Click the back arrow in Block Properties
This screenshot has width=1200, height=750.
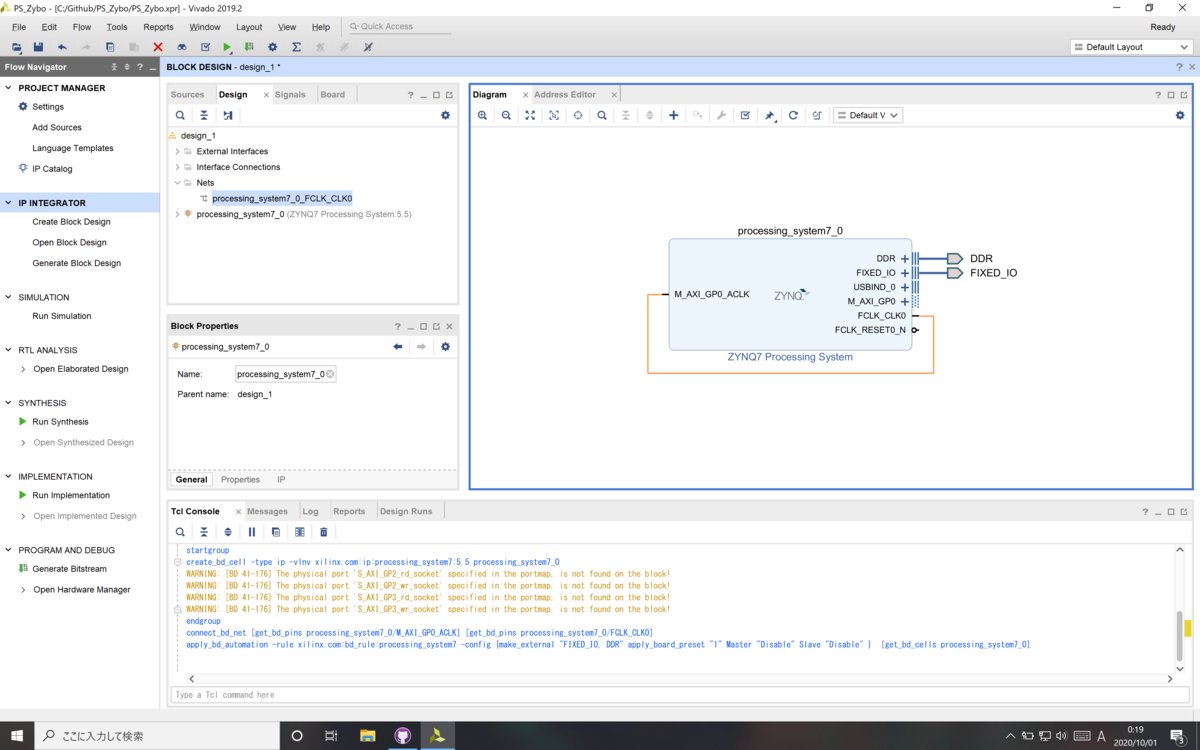pyautogui.click(x=398, y=347)
